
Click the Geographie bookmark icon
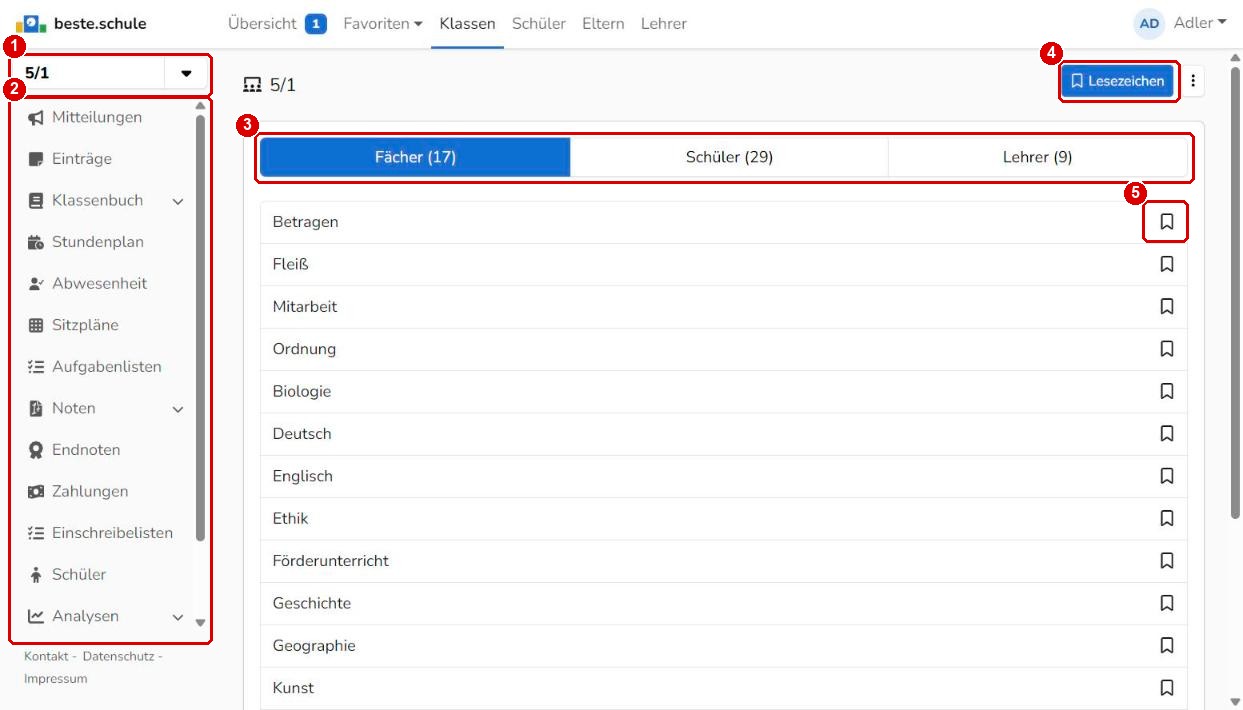click(1166, 645)
